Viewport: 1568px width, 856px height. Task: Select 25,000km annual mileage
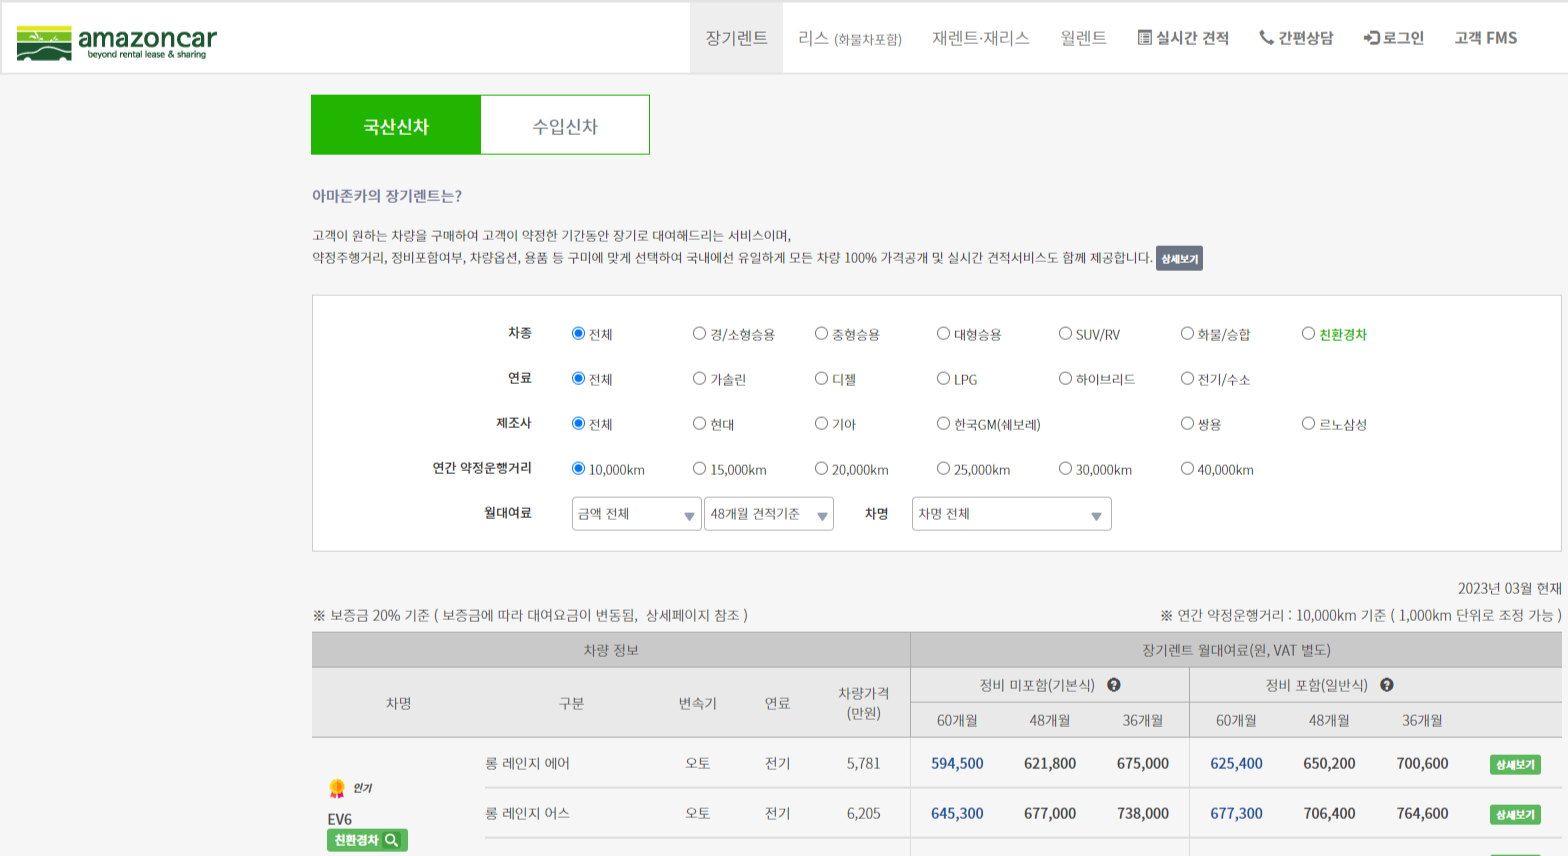943,468
